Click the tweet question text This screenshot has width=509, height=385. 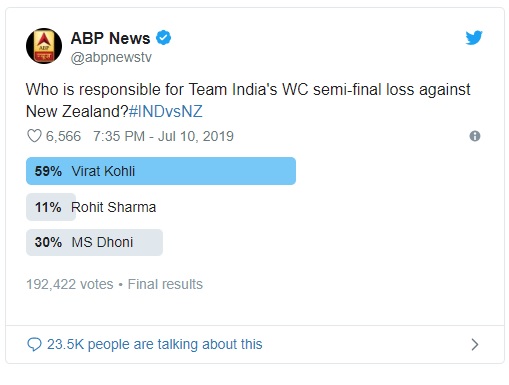248,100
